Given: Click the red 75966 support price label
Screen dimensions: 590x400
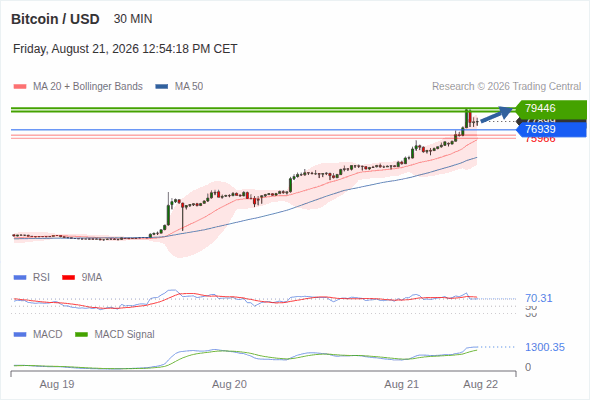Looking at the screenshot, I should tap(540, 140).
